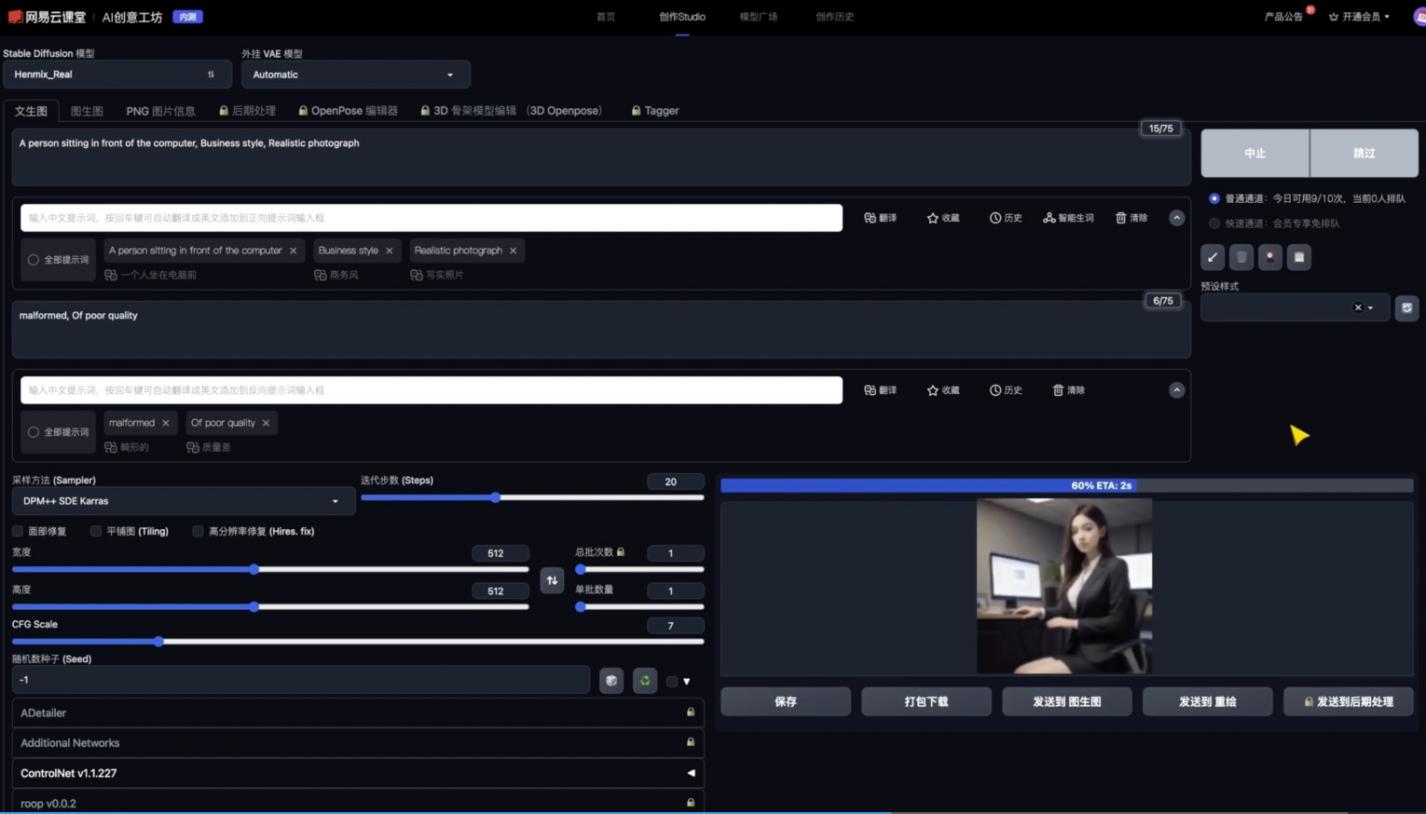This screenshot has height=814, width=1426.
Task: Open the PNG 图片信息 tab
Action: click(160, 111)
